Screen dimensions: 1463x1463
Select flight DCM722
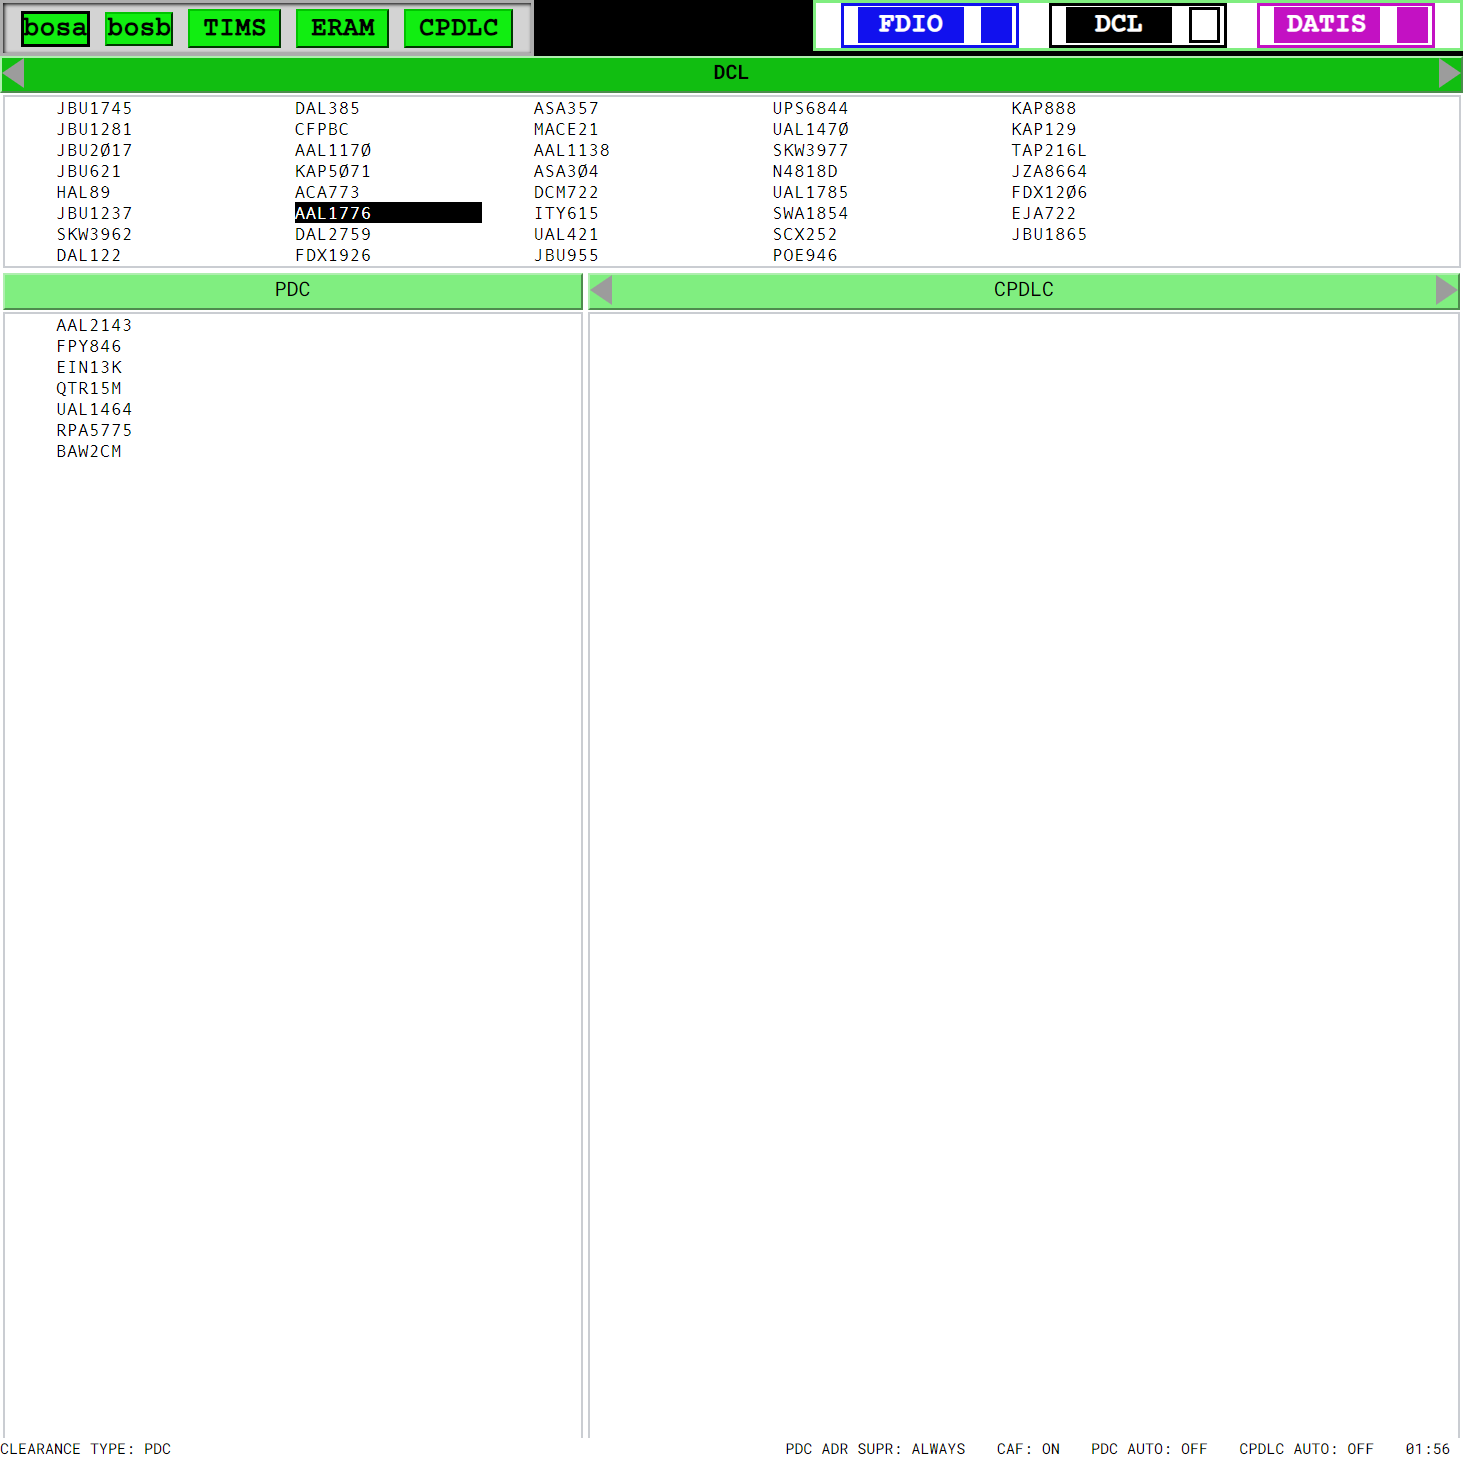coord(566,192)
